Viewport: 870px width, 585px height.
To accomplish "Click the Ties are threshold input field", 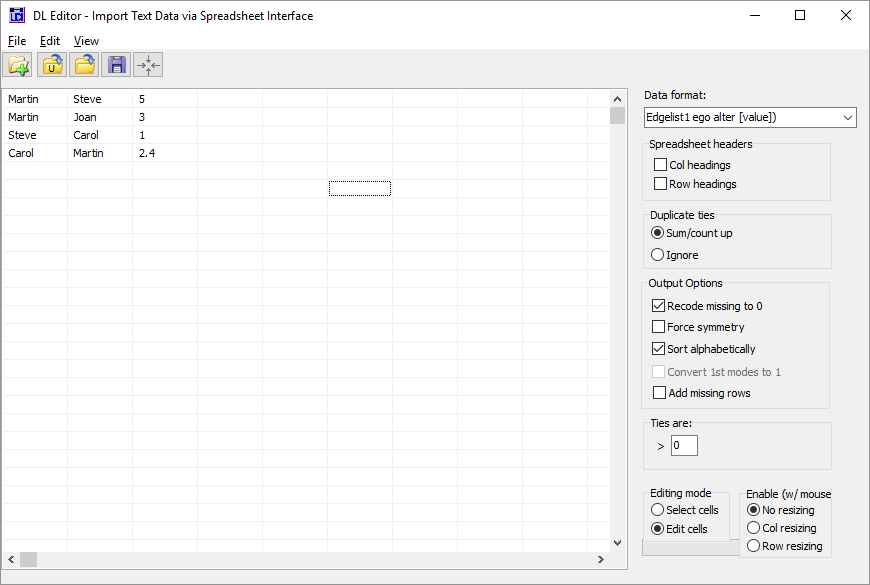I will [x=684, y=446].
